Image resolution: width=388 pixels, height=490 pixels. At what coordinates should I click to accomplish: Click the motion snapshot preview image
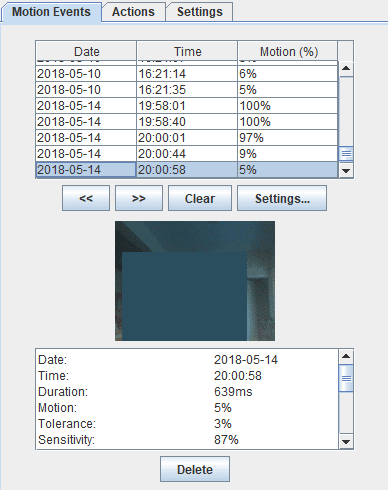(195, 281)
